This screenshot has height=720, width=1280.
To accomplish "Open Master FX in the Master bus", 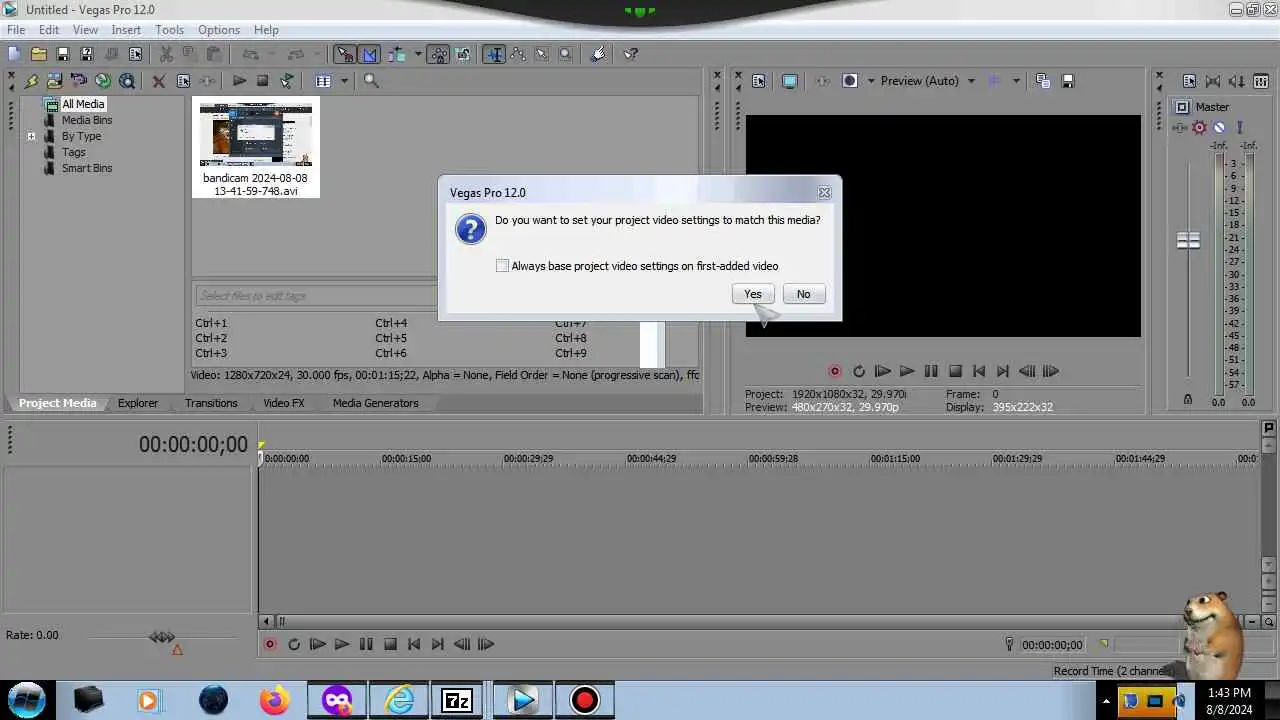I will 1180,127.
